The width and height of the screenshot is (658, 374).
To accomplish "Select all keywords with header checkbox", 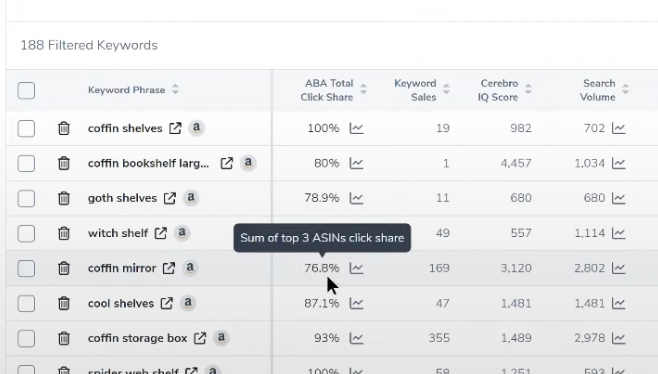I will pos(26,90).
